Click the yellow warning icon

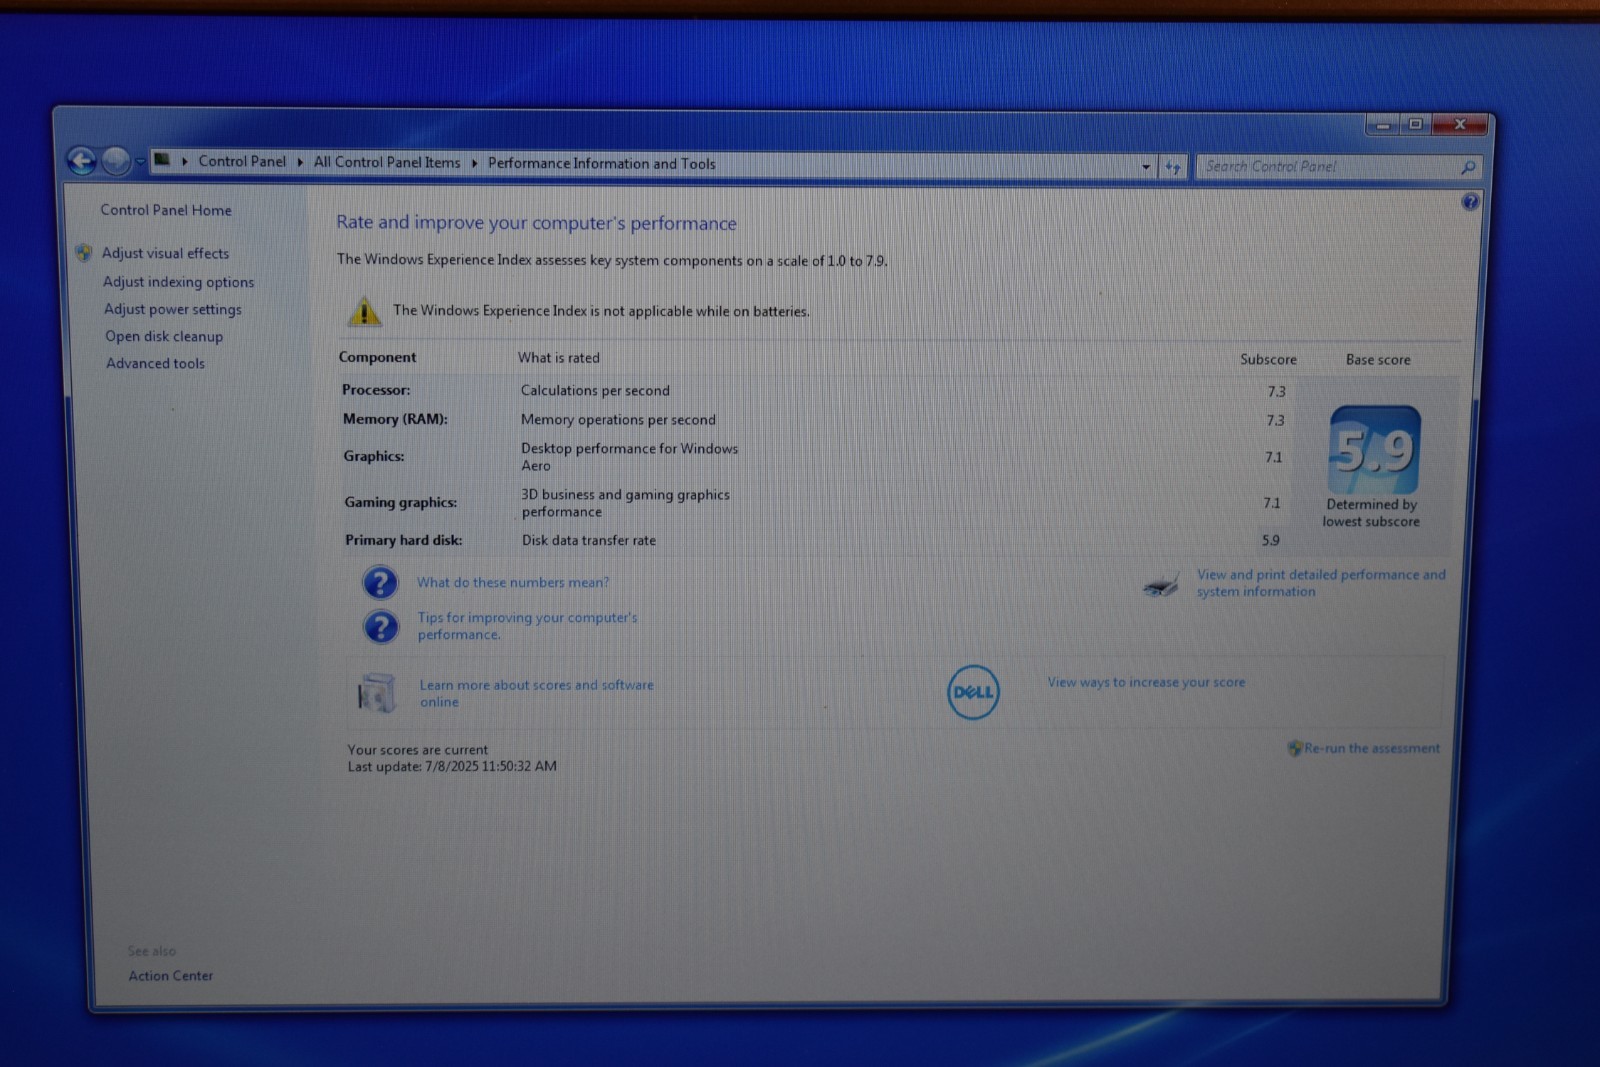364,311
